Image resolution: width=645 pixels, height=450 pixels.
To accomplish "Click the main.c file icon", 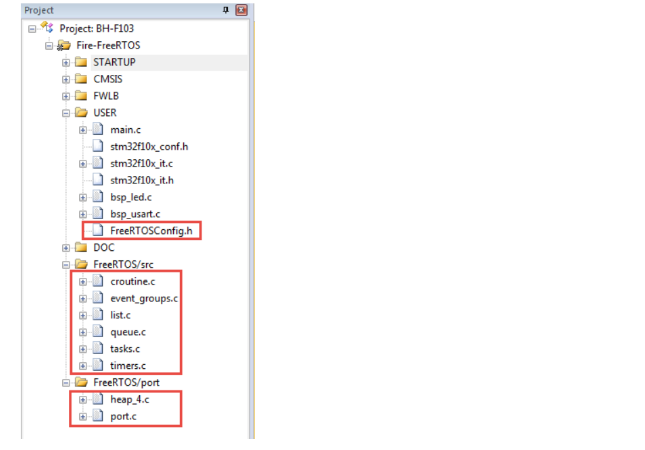I will point(98,130).
